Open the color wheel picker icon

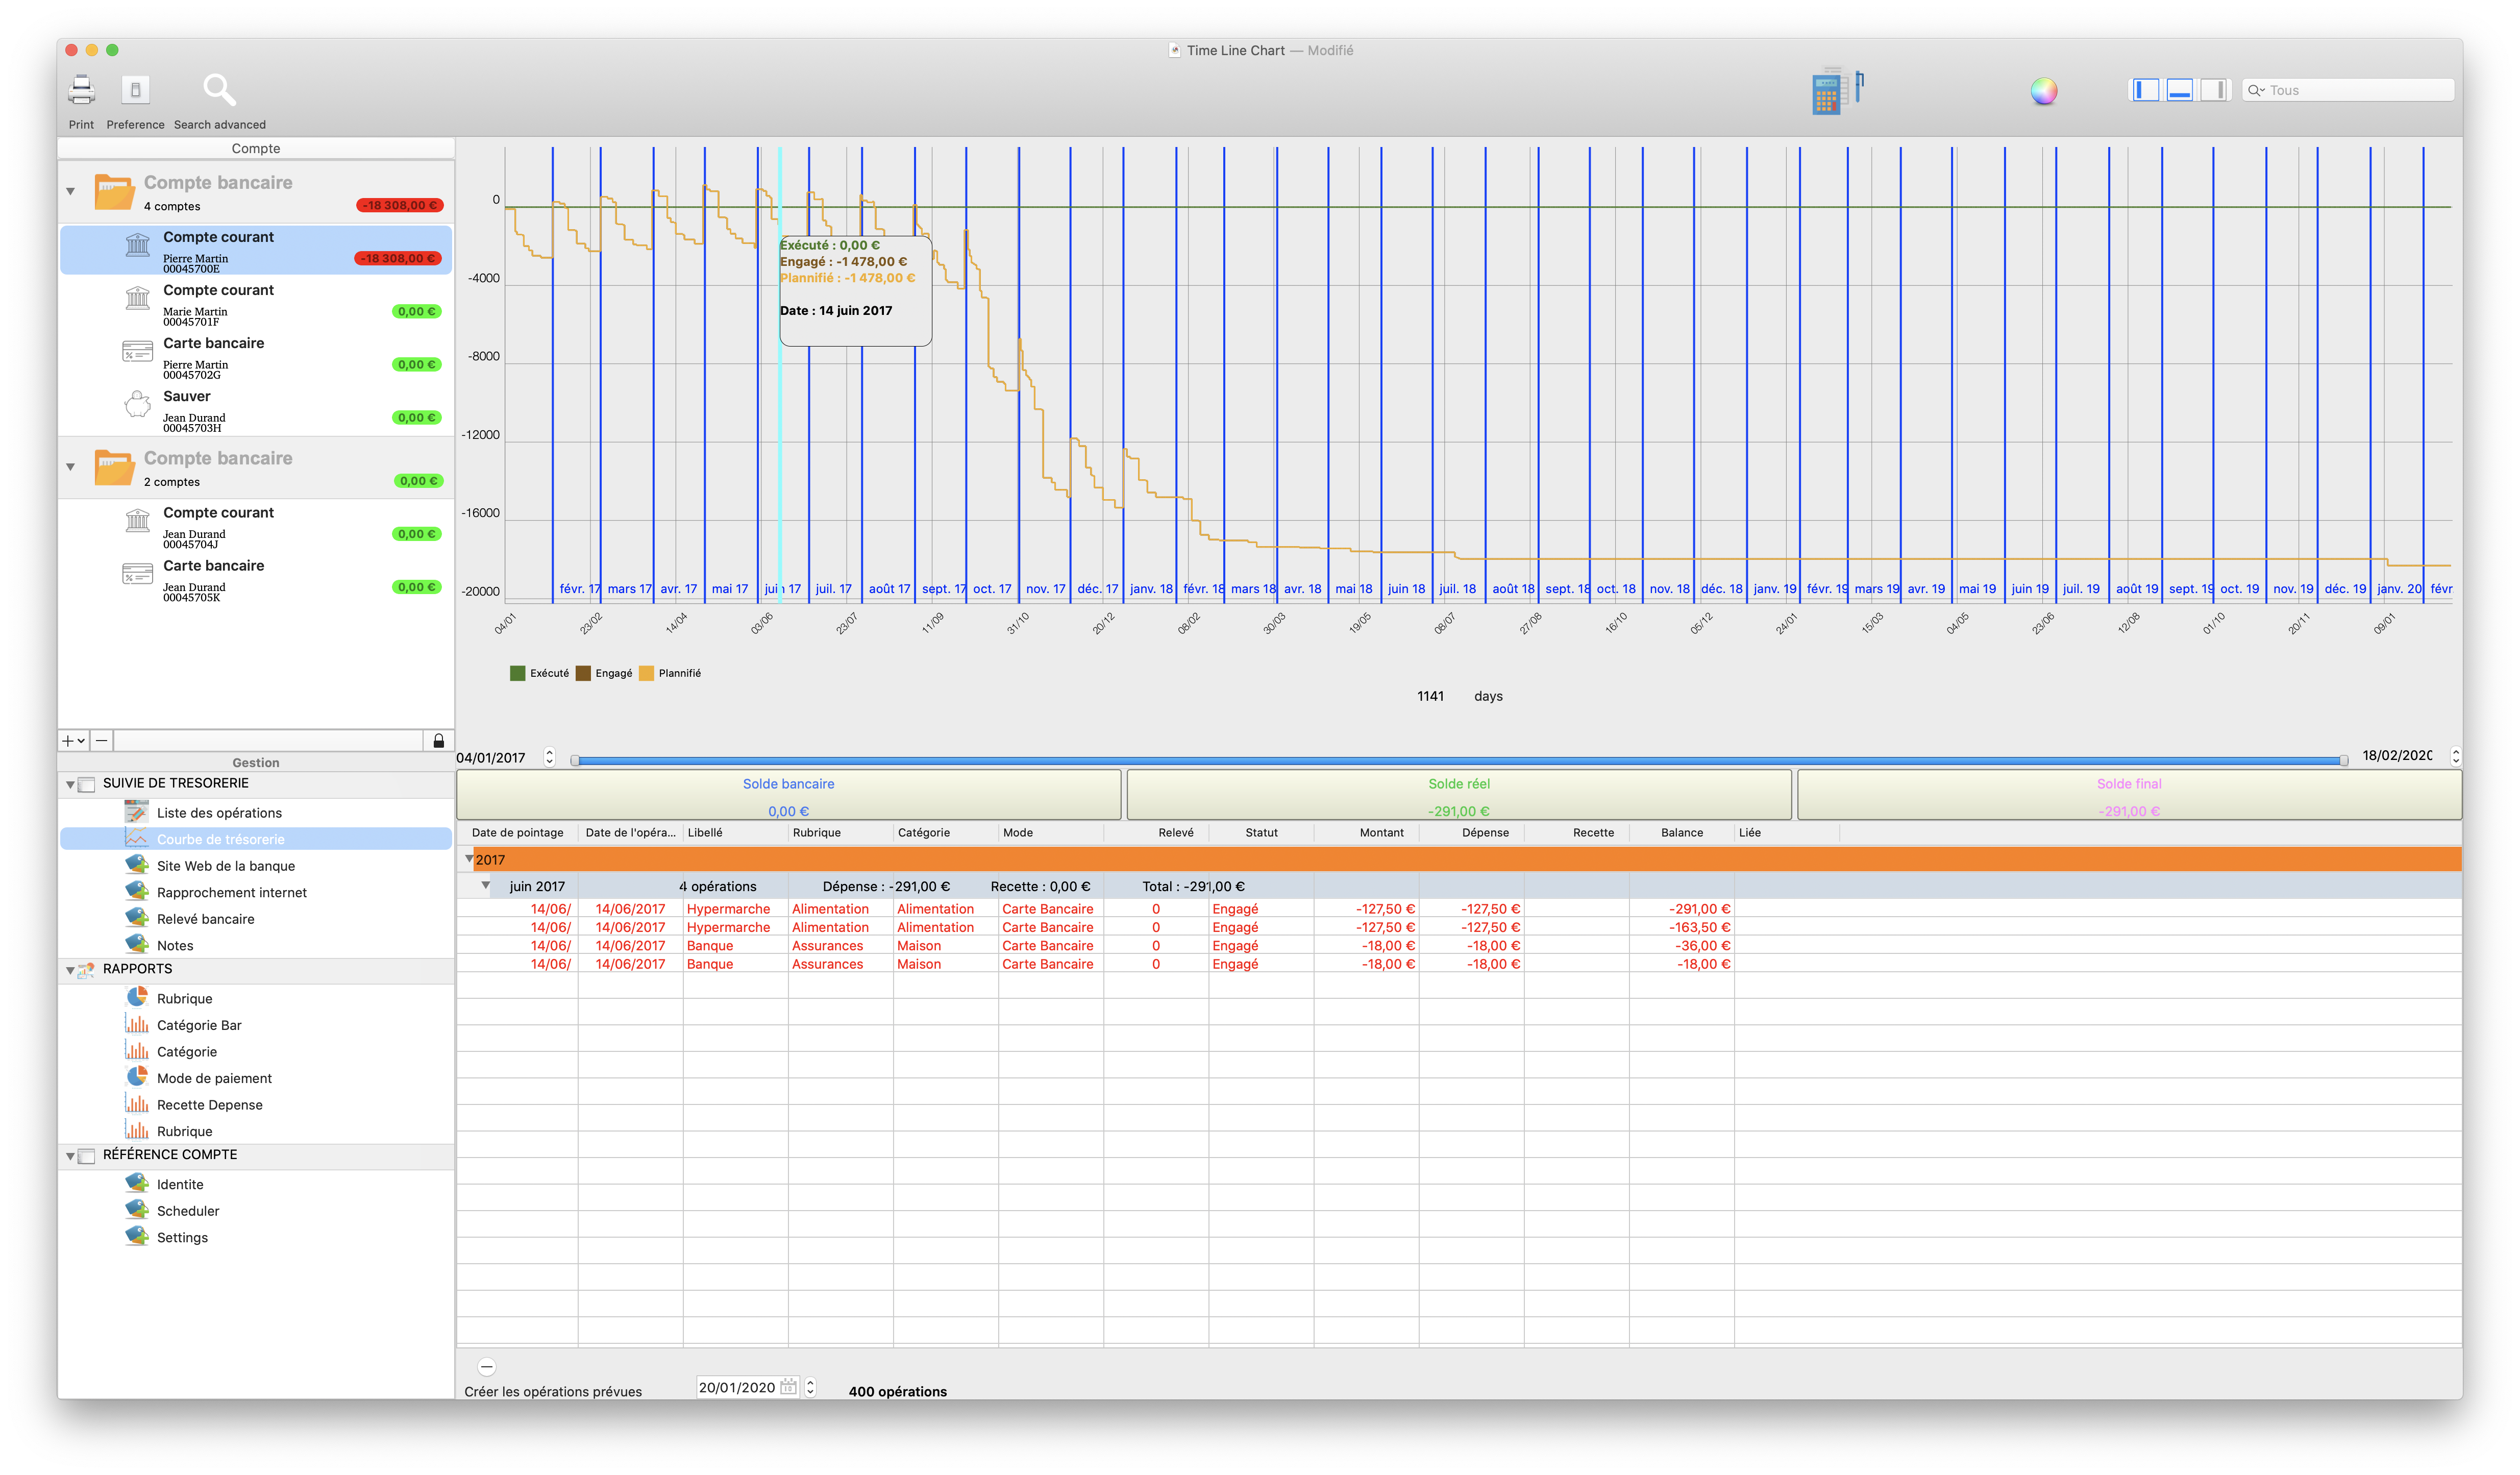(2043, 91)
